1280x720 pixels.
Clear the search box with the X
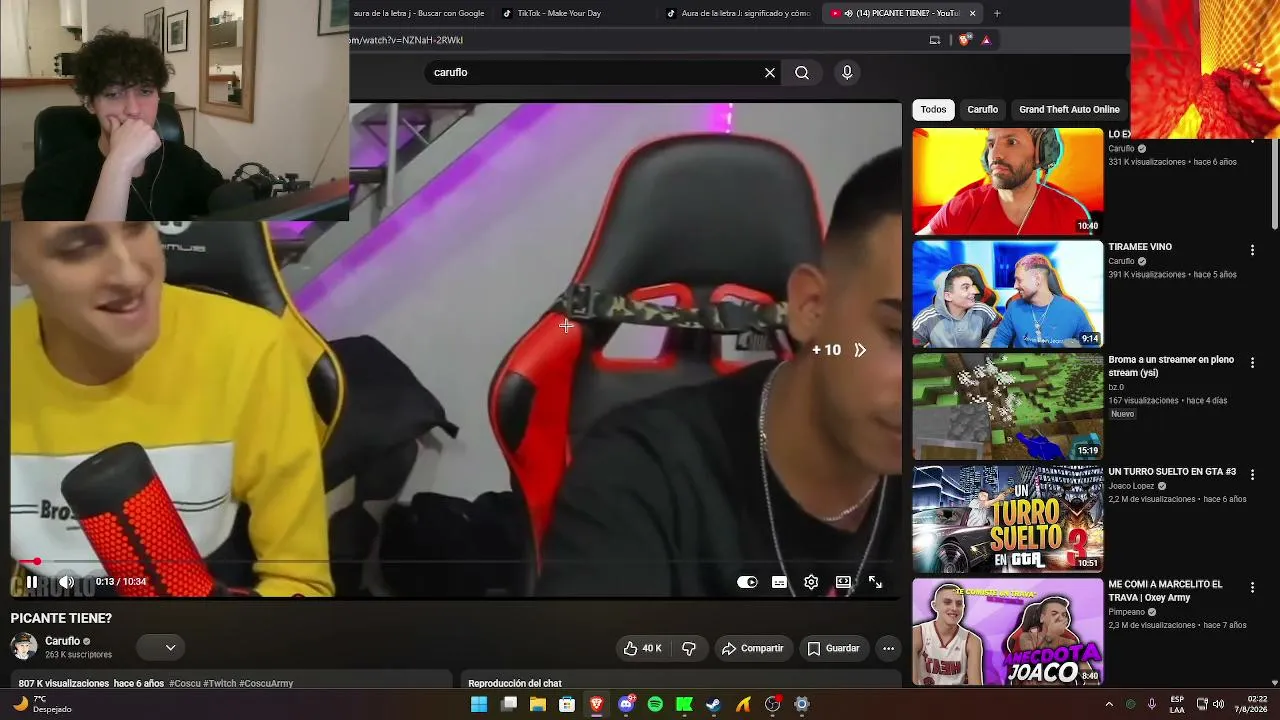point(770,73)
